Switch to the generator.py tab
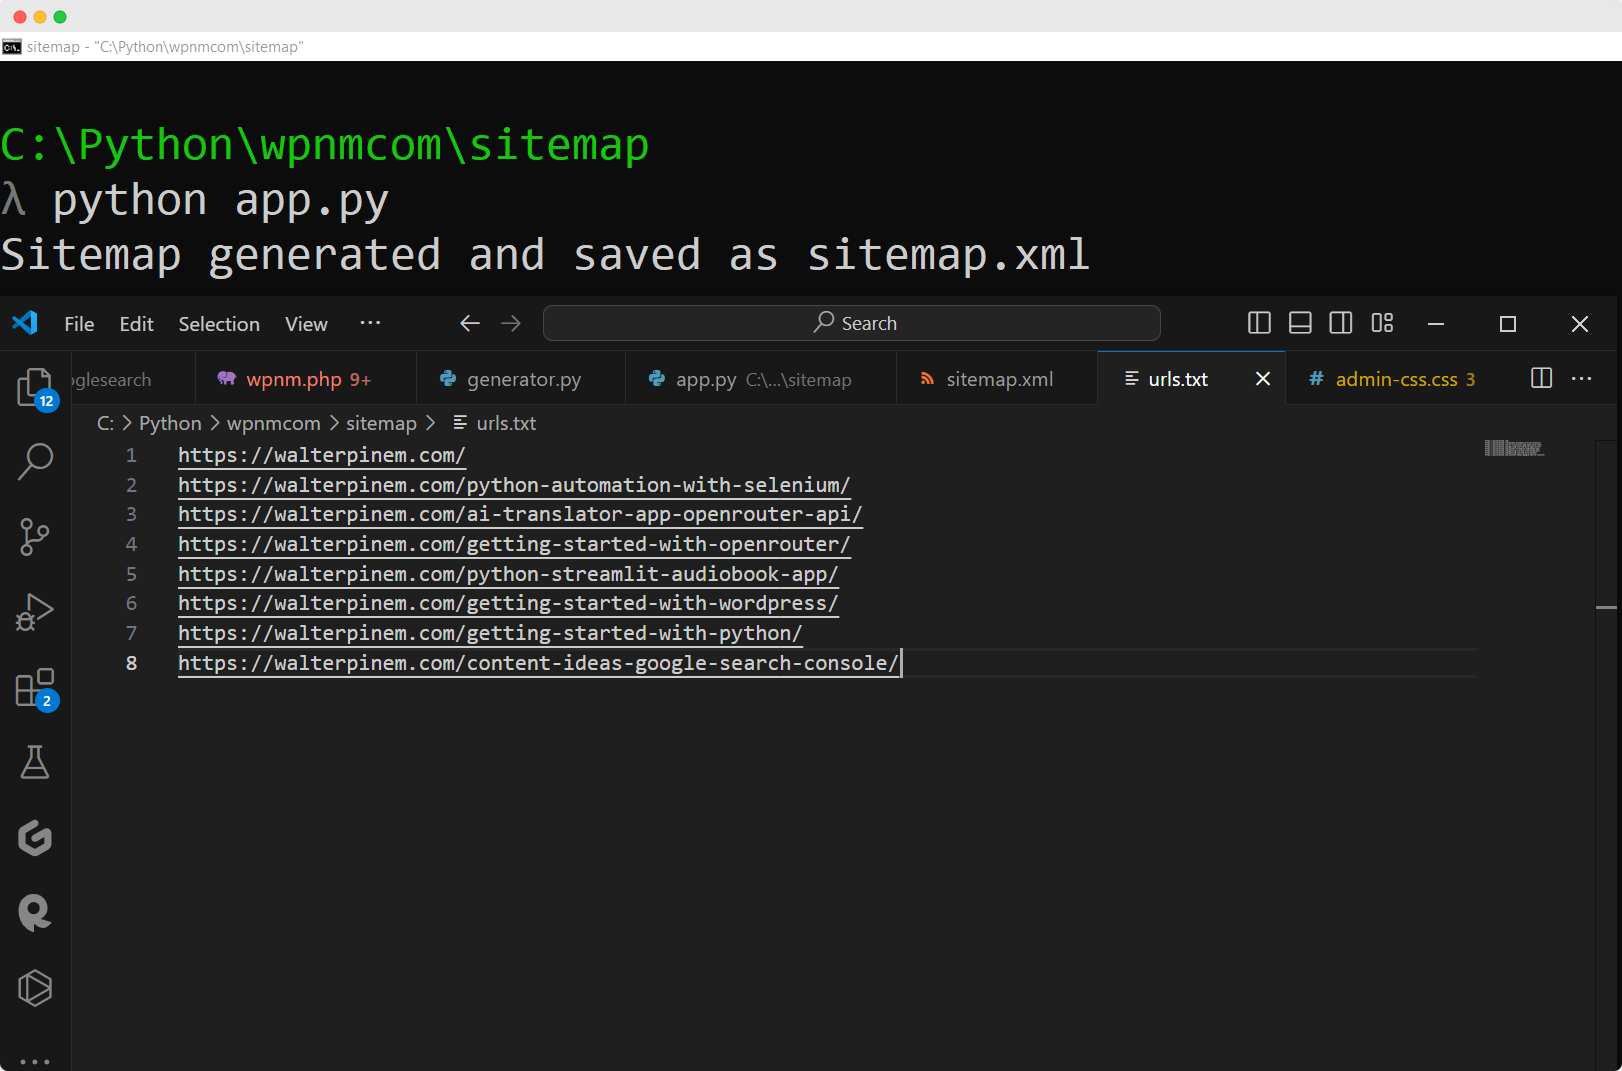Viewport: 1622px width, 1071px height. pos(521,379)
